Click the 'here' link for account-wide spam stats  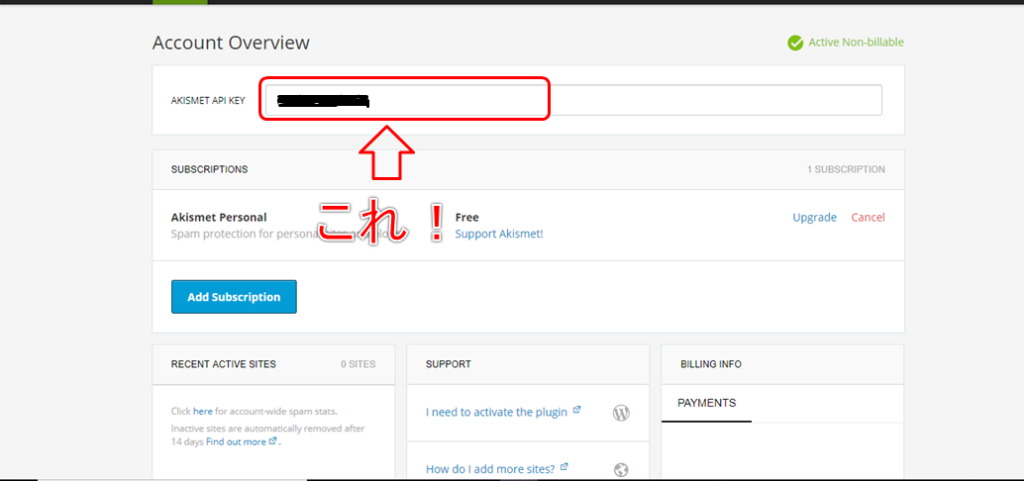click(x=202, y=411)
